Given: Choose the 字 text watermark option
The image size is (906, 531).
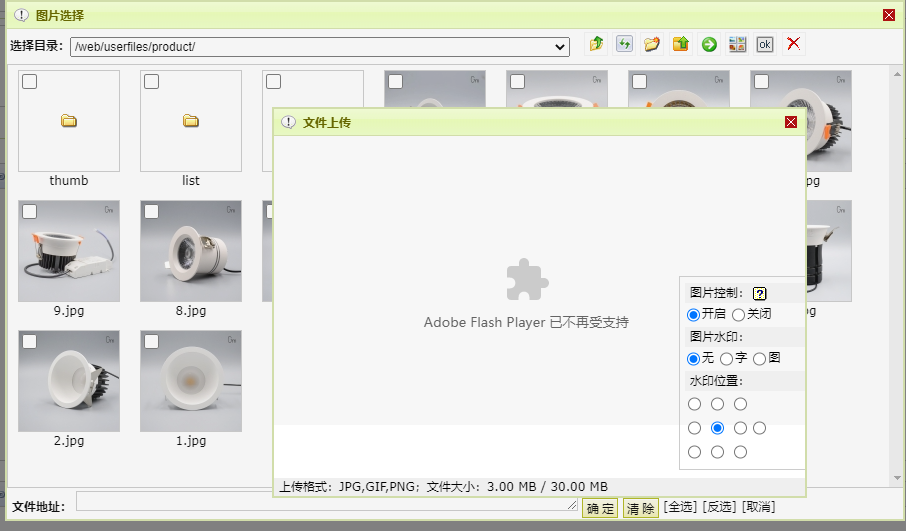Looking at the screenshot, I should tap(727, 358).
